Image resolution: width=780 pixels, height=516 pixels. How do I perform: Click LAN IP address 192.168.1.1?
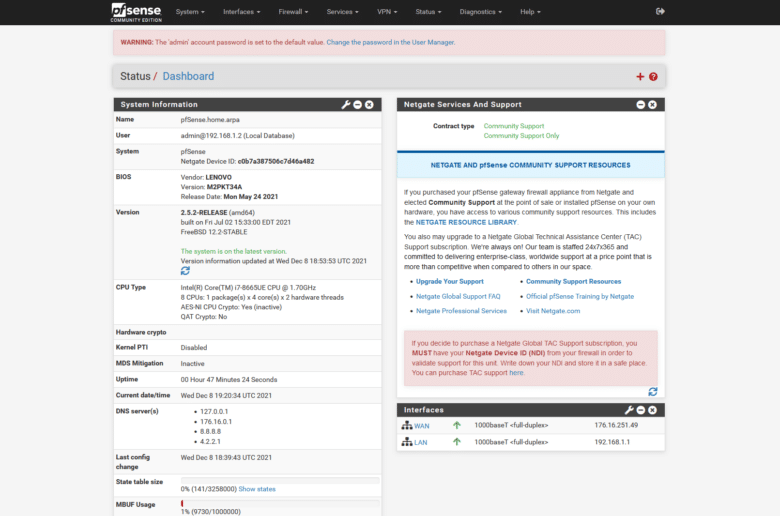coord(612,442)
